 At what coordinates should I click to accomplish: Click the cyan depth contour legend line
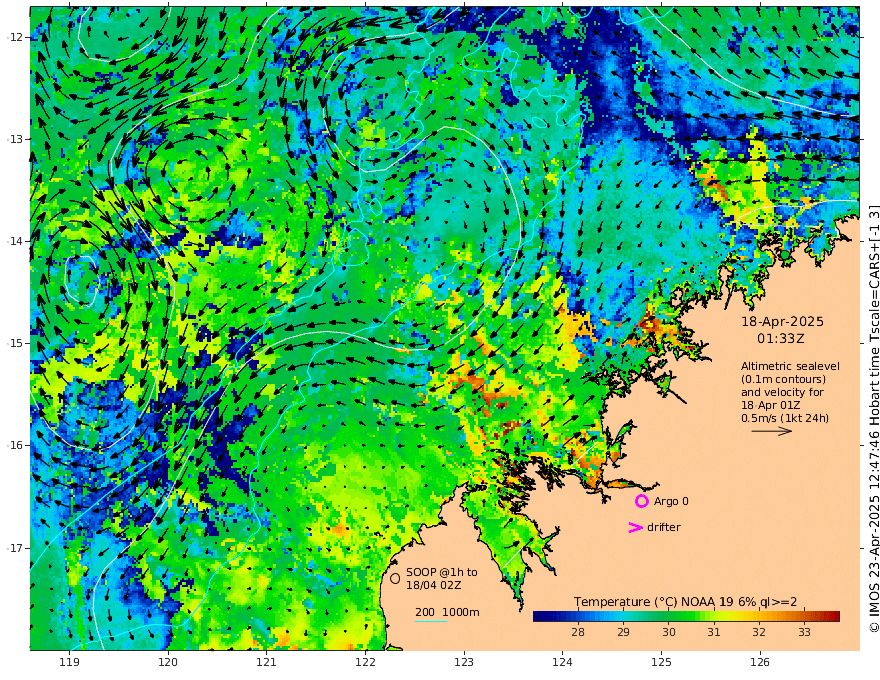pos(431,621)
